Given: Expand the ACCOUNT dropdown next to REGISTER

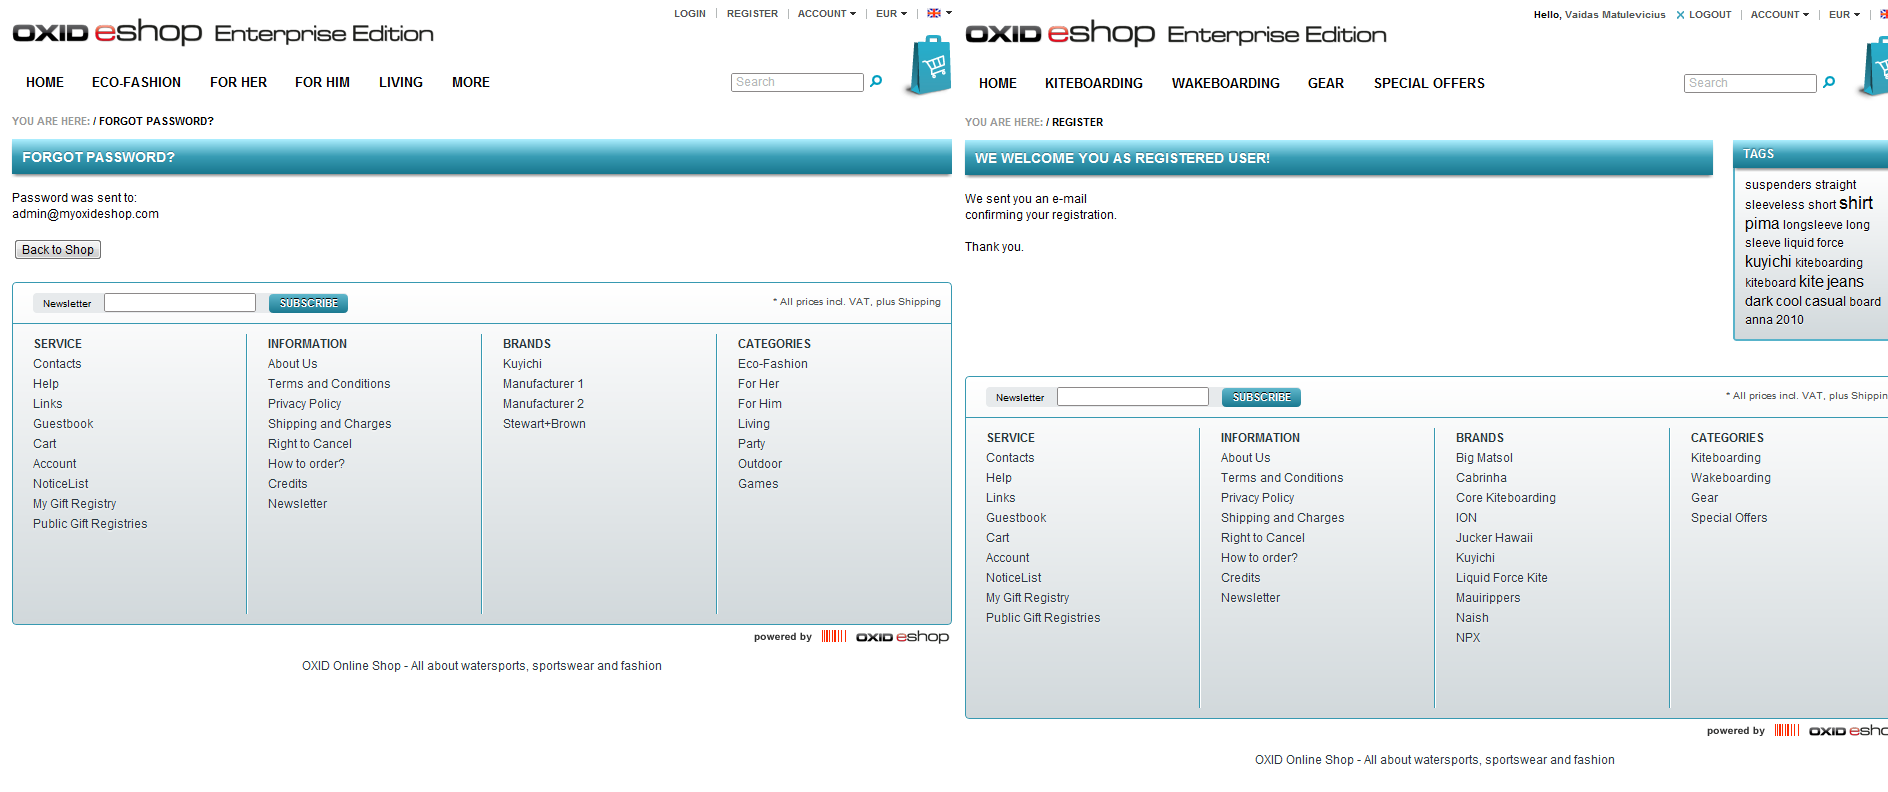Looking at the screenshot, I should tap(826, 14).
